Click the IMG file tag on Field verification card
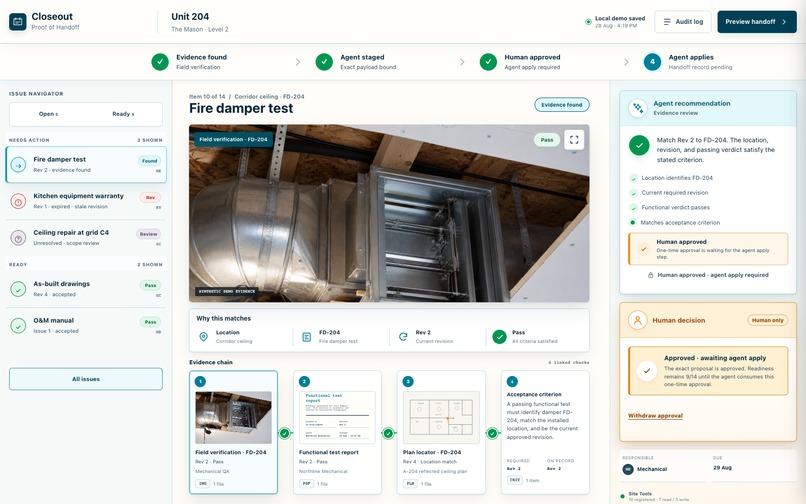 point(203,484)
